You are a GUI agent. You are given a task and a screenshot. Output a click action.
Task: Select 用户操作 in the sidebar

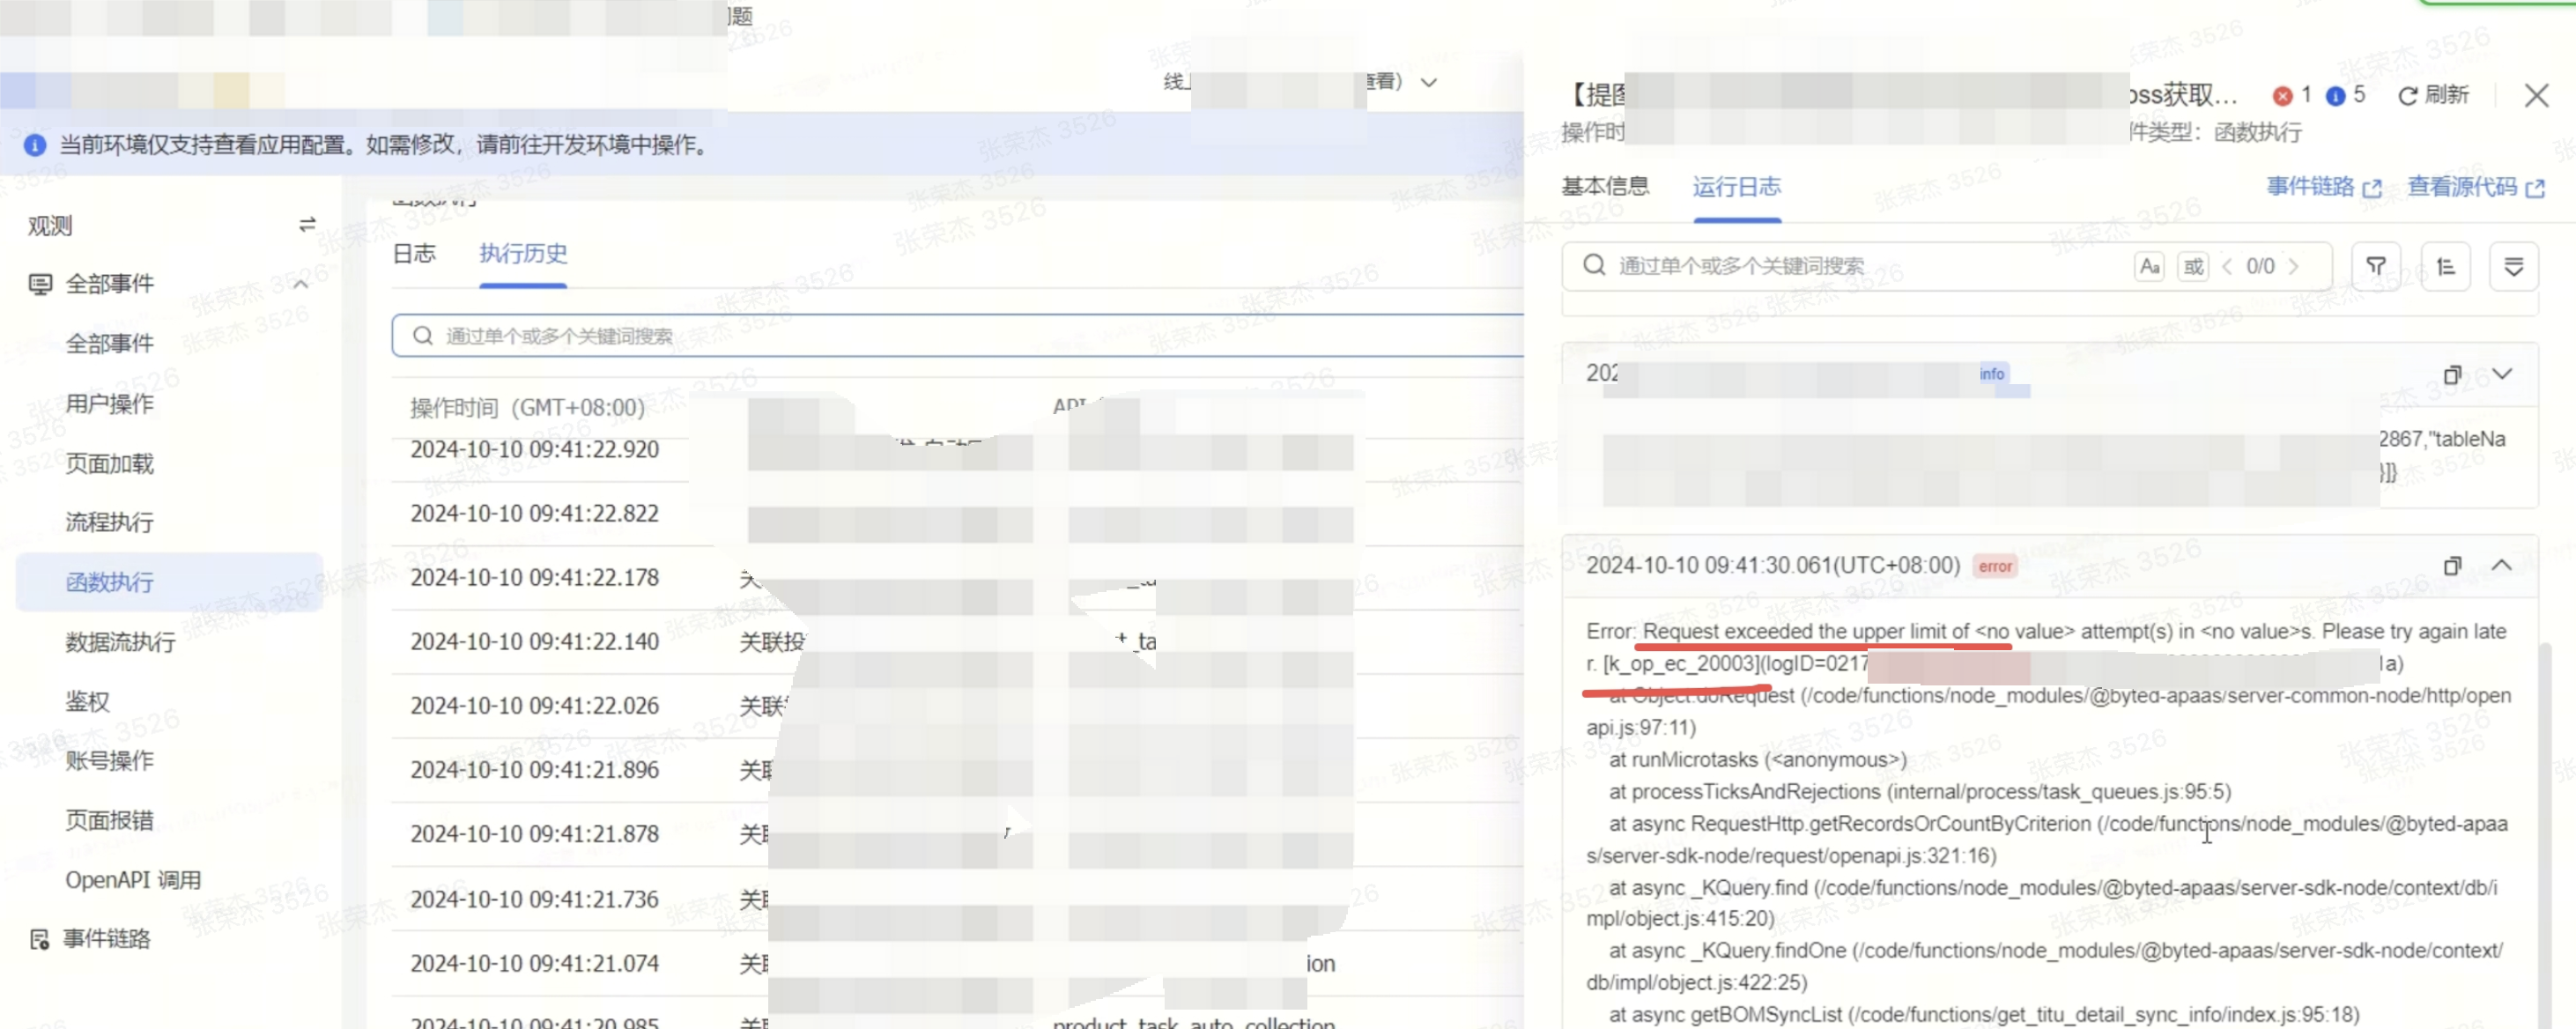[x=110, y=404]
